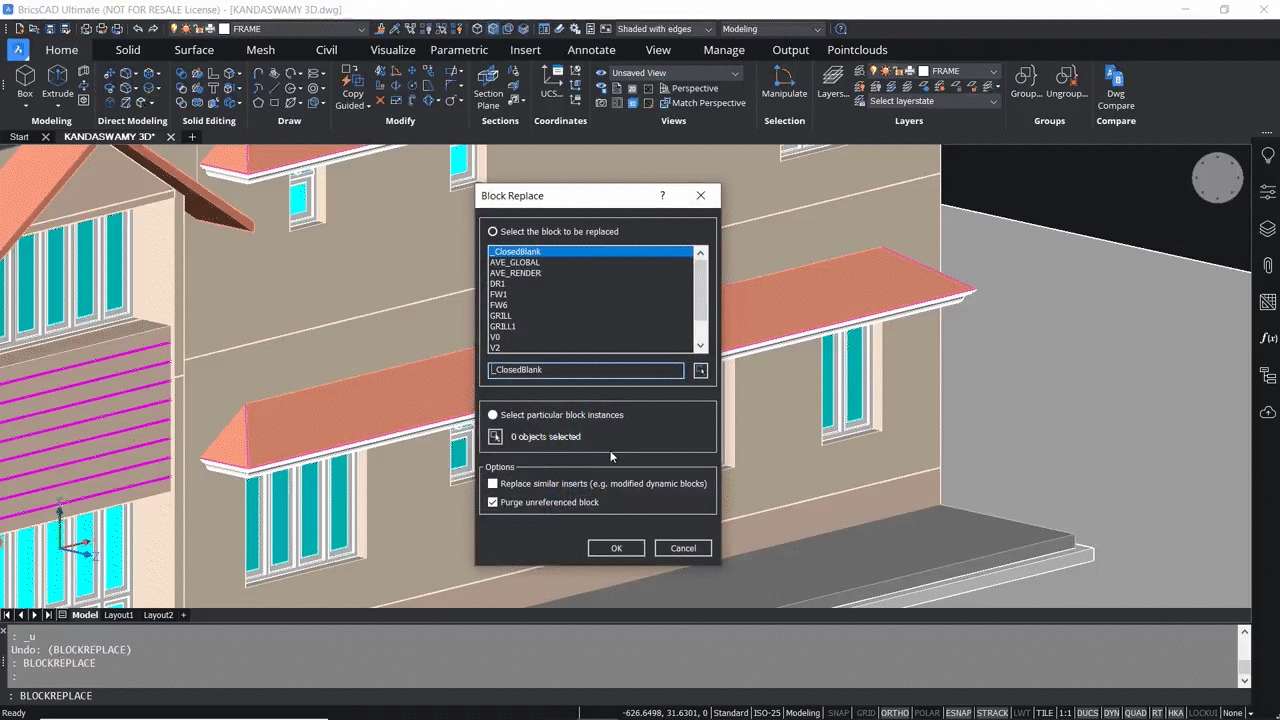Toggle ESNAP in status bar
Viewport: 1280px width, 720px height.
pos(958,713)
